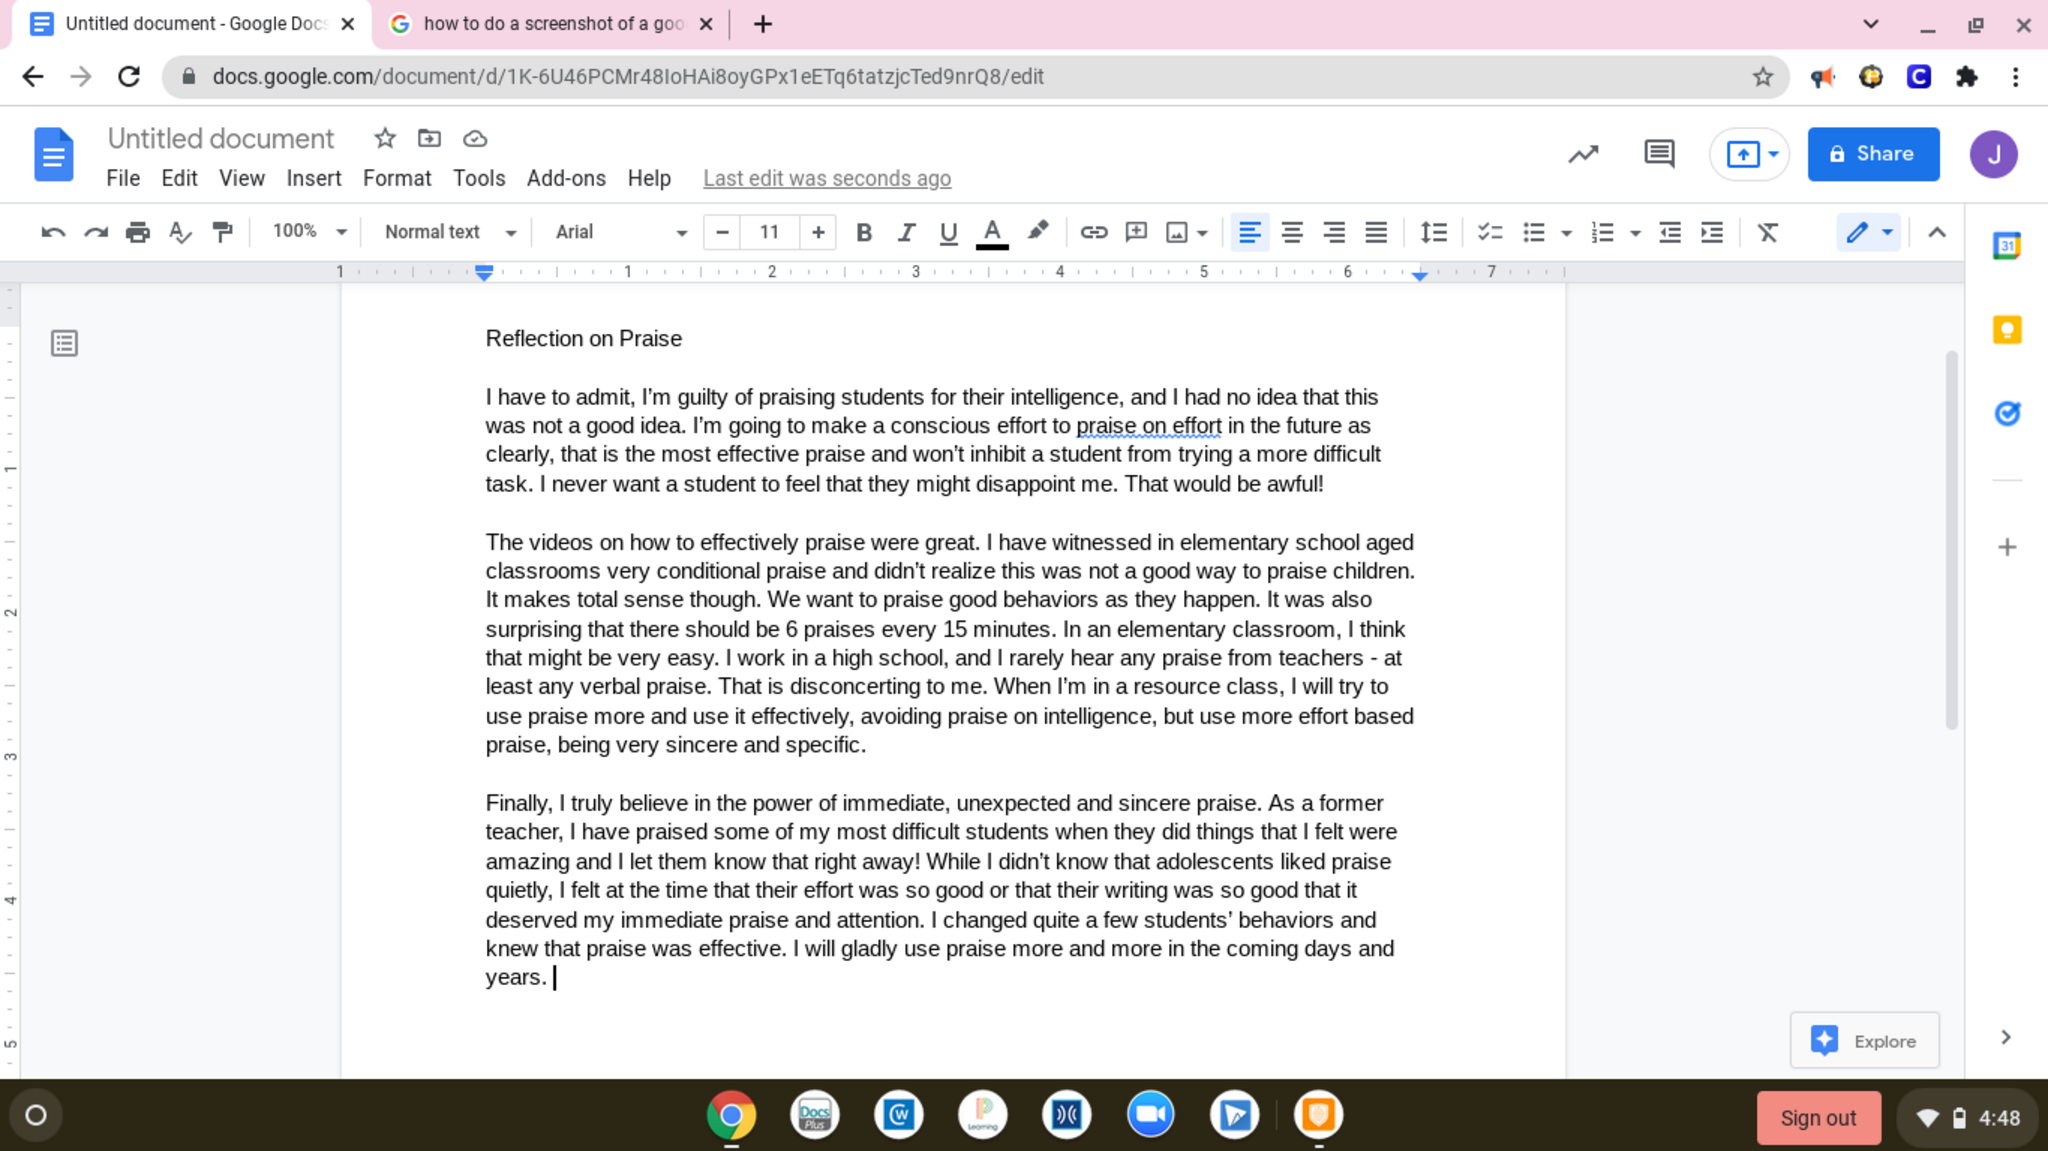The width and height of the screenshot is (2048, 1151).
Task: Click the Insert link icon
Action: coord(1093,232)
